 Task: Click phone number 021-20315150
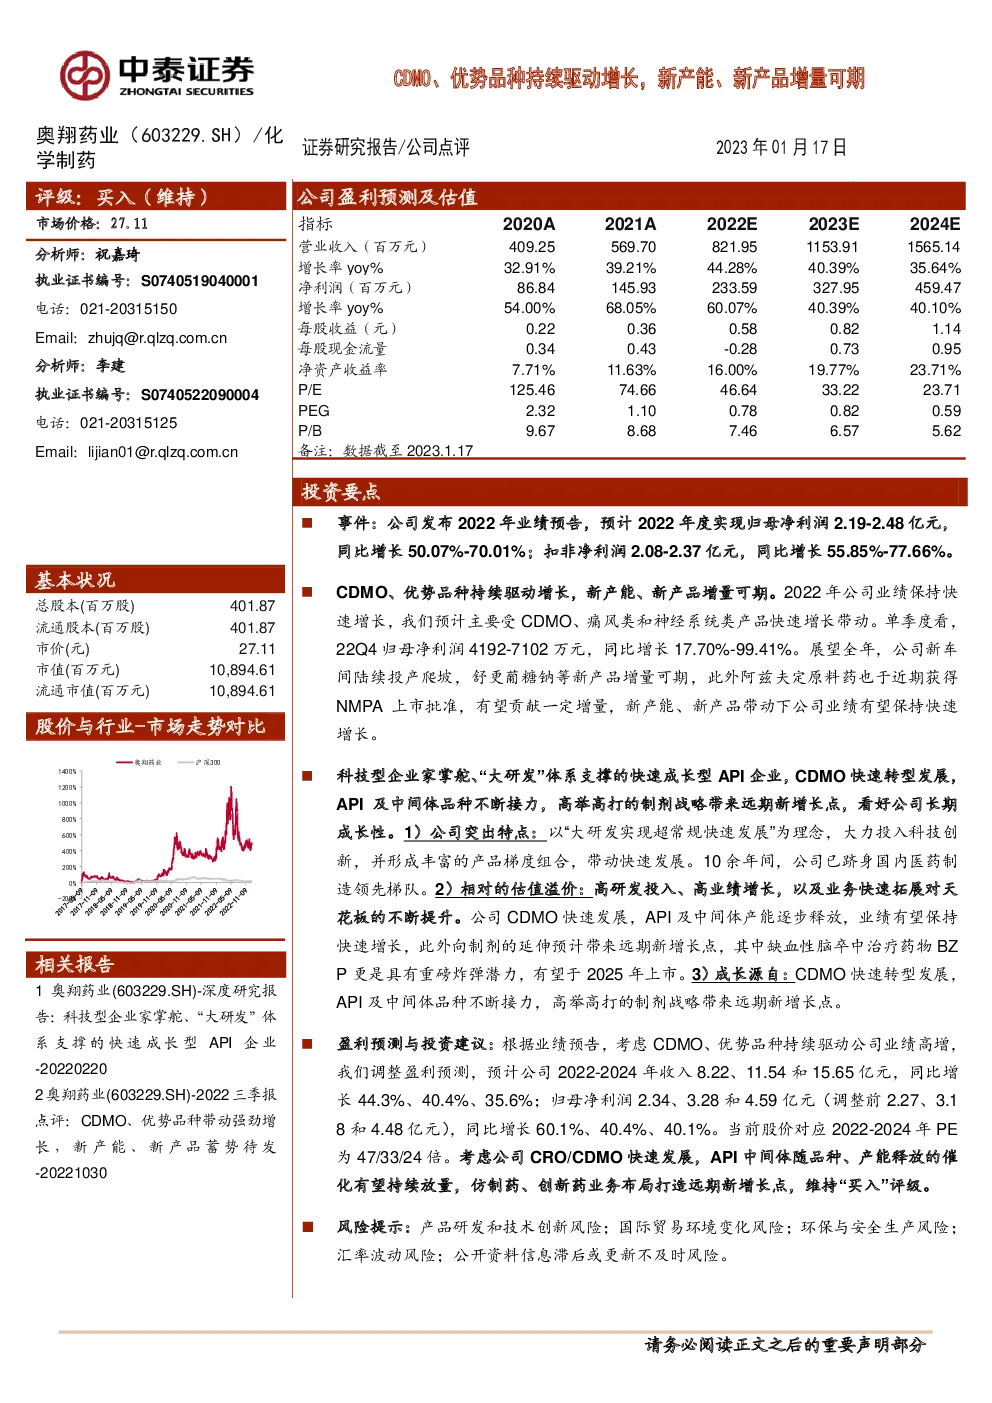(128, 309)
